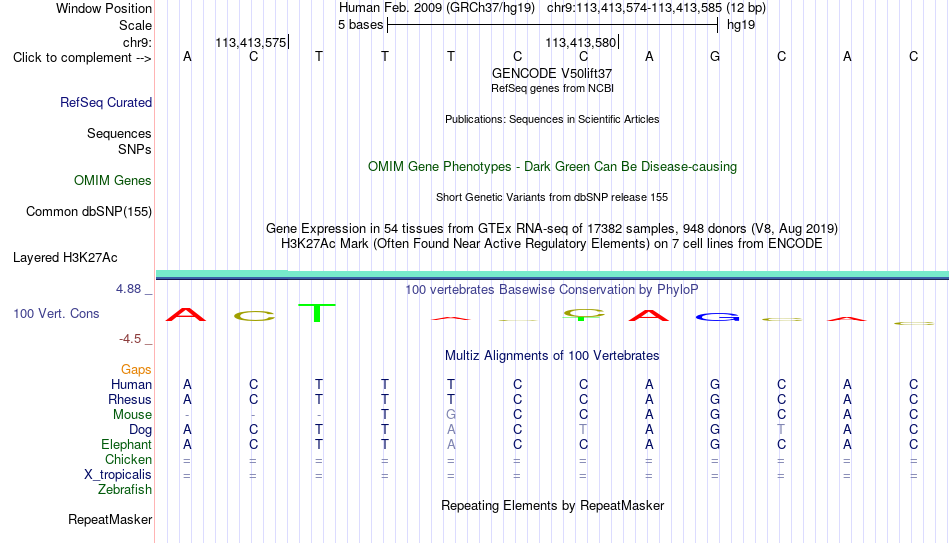
Task: Click the 5 bases scale bar
Action: [x=552, y=25]
